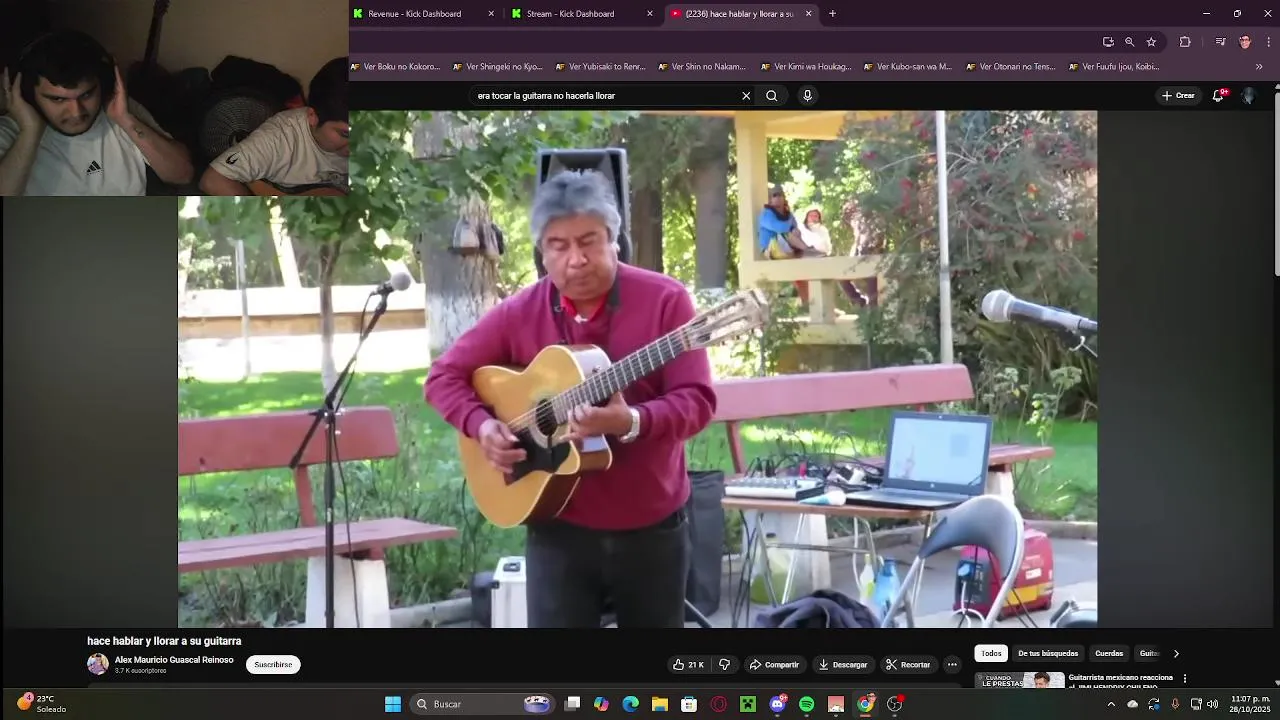This screenshot has width=1280, height=720.
Task: Open the Ver Otonari no Tens bookmark
Action: tap(1010, 67)
